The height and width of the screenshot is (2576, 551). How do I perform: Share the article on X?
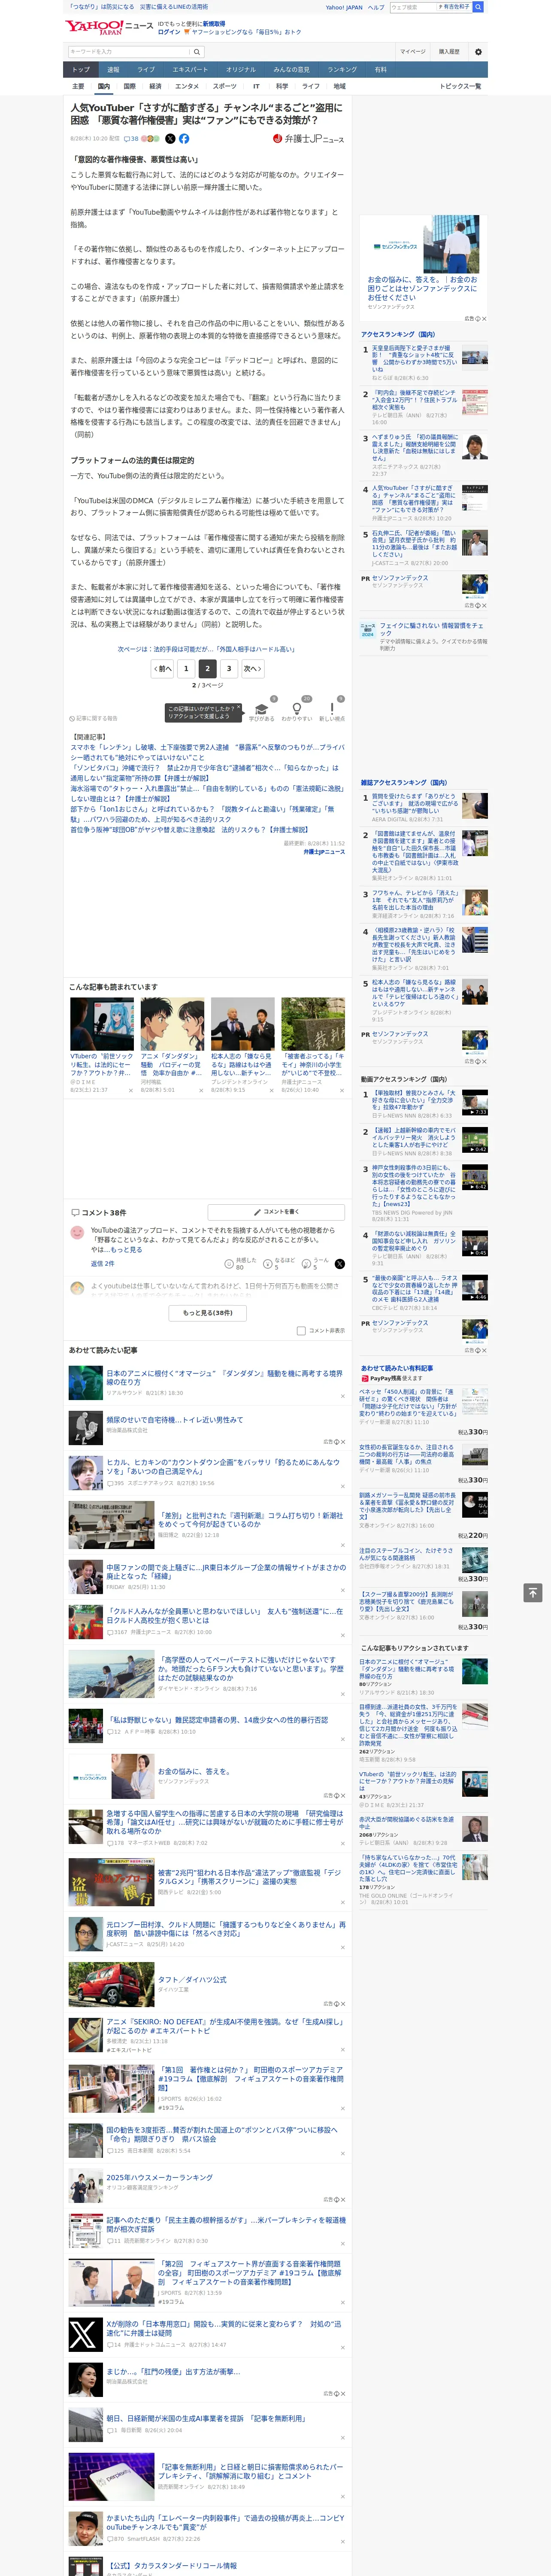tap(170, 139)
